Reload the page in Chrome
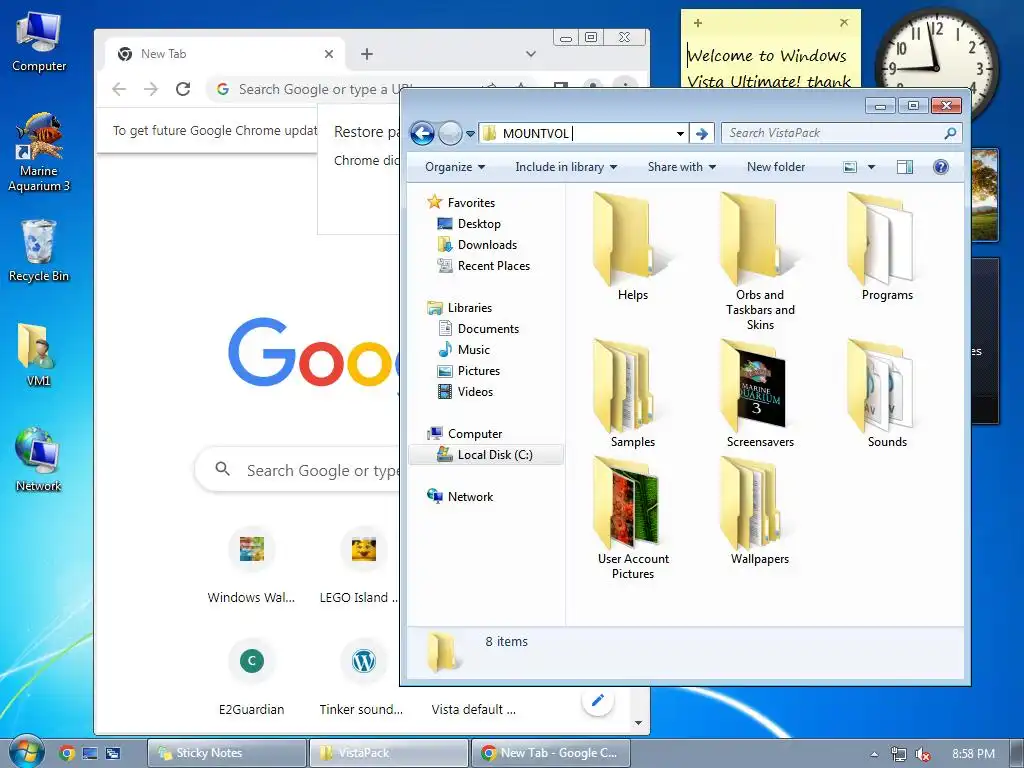Viewport: 1024px width, 768px height. click(183, 89)
